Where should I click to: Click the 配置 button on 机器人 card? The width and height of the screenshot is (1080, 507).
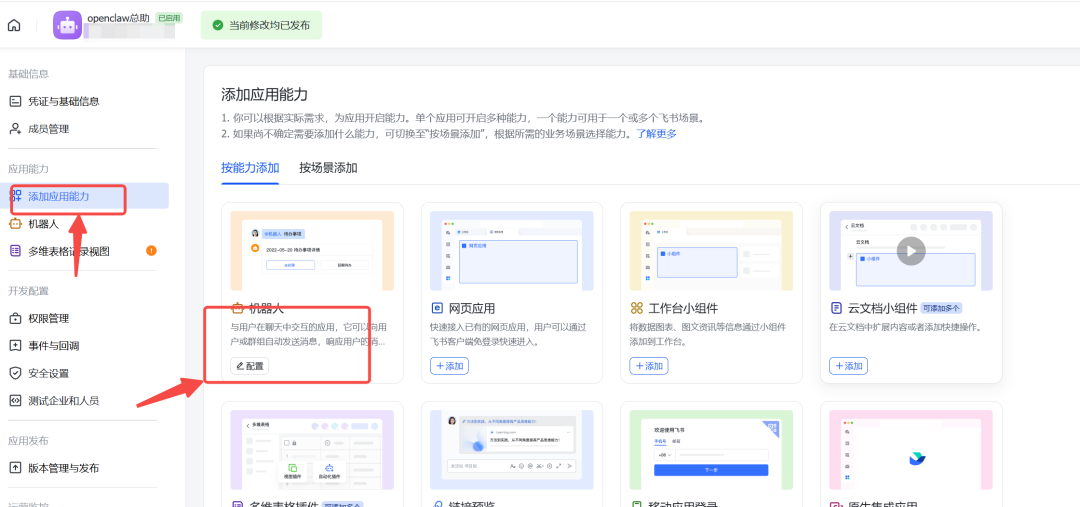click(x=249, y=366)
